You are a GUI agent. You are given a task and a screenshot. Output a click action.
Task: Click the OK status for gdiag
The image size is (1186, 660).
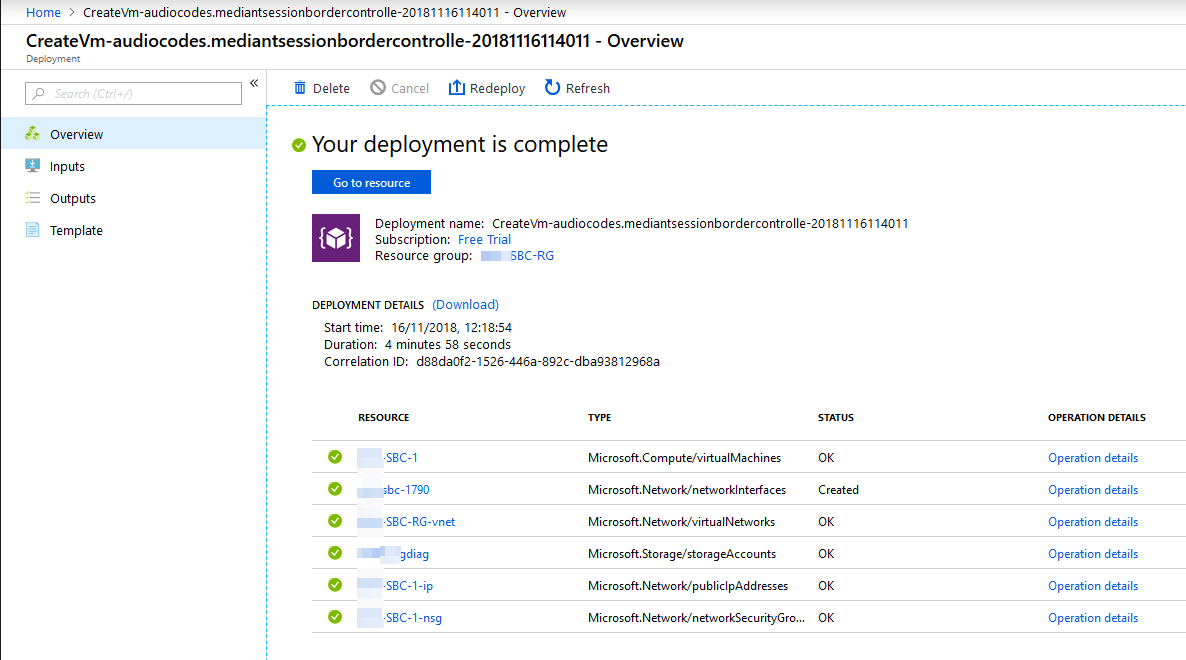pyautogui.click(x=826, y=554)
